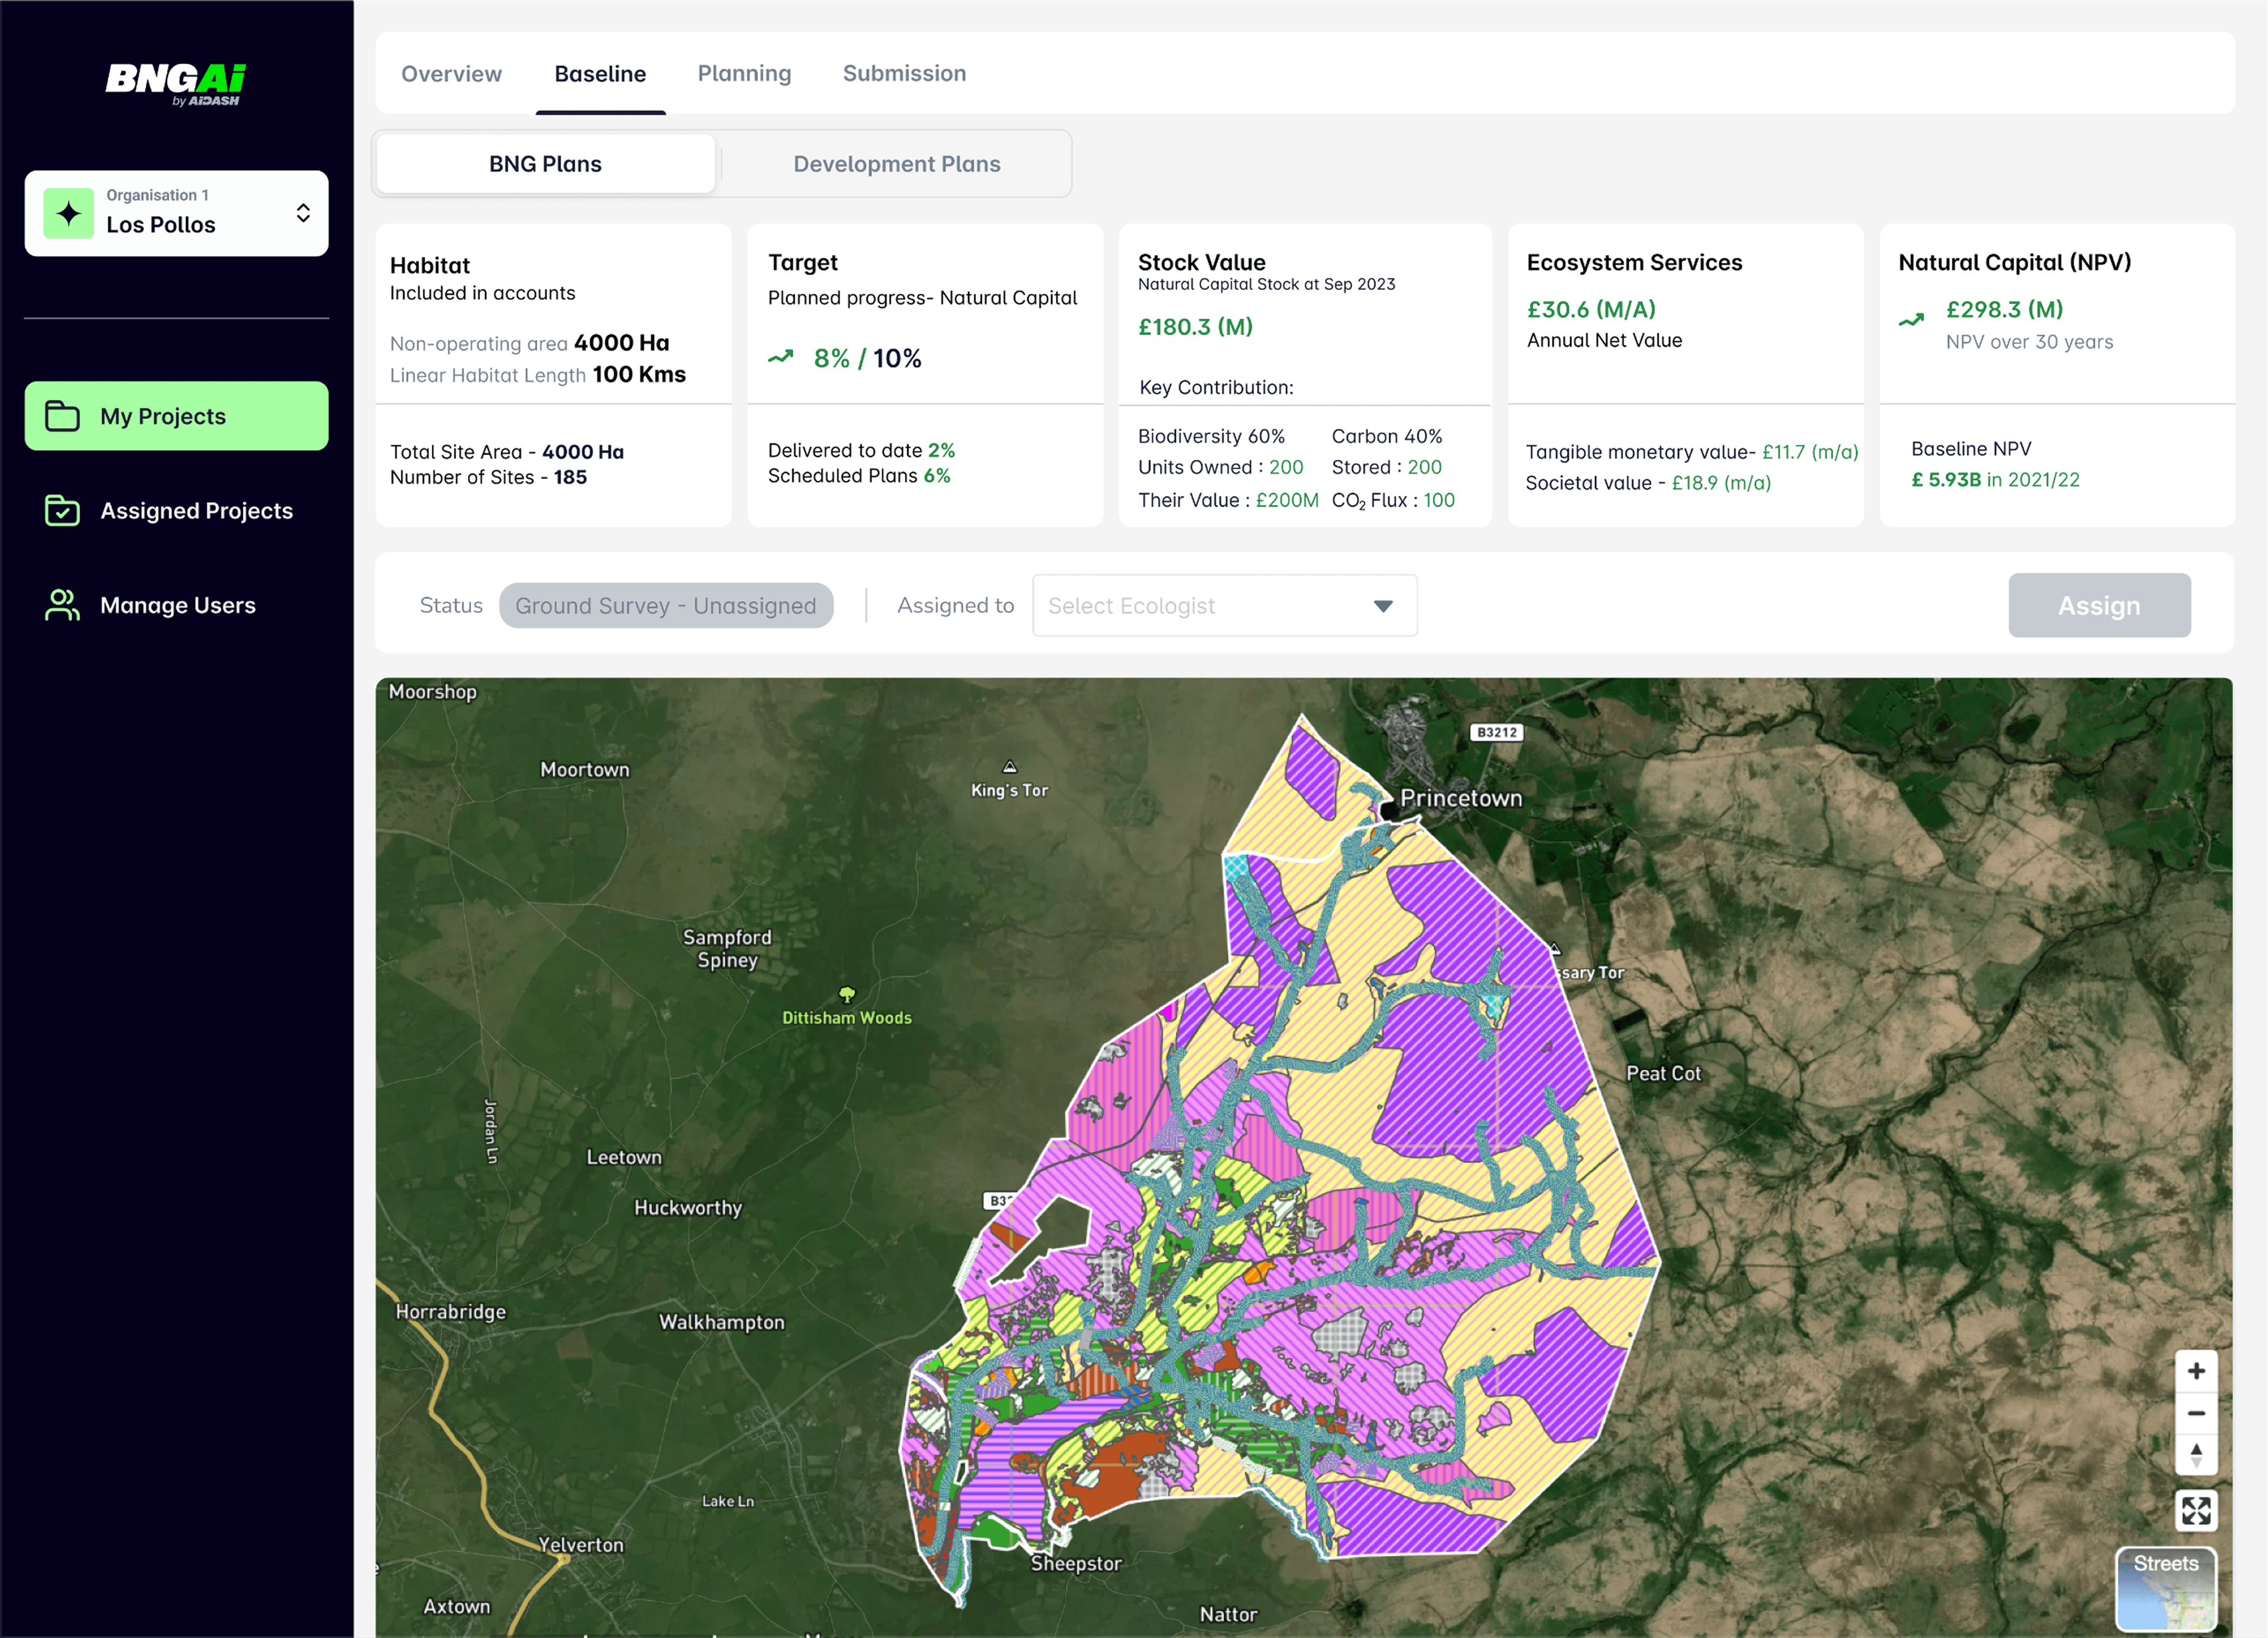Click the Ground Survey - Unassigned status pill
This screenshot has height=1638, width=2268.
coord(666,606)
